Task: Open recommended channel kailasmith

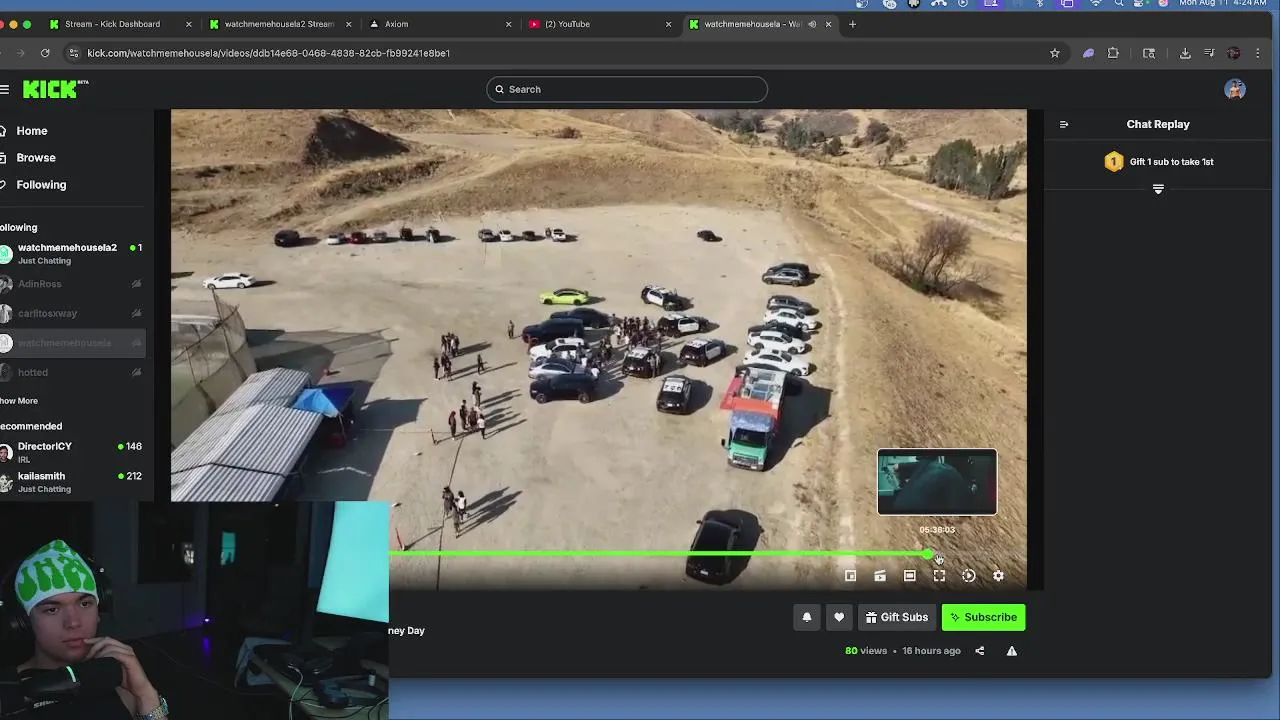Action: pos(72,482)
